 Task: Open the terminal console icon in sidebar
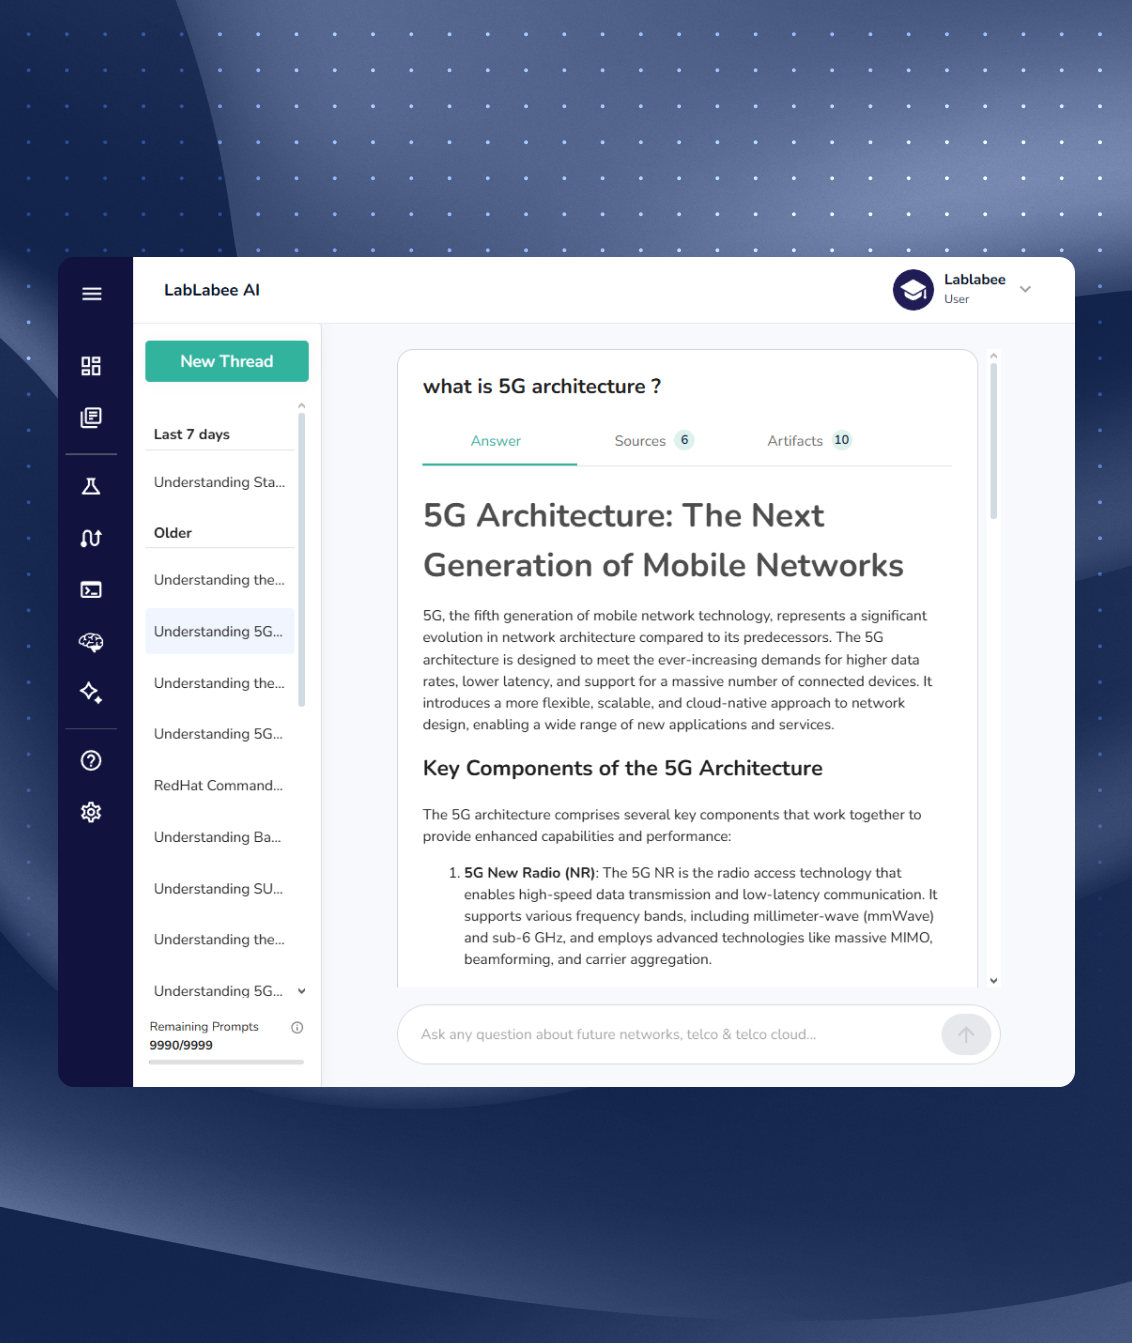pyautogui.click(x=91, y=590)
